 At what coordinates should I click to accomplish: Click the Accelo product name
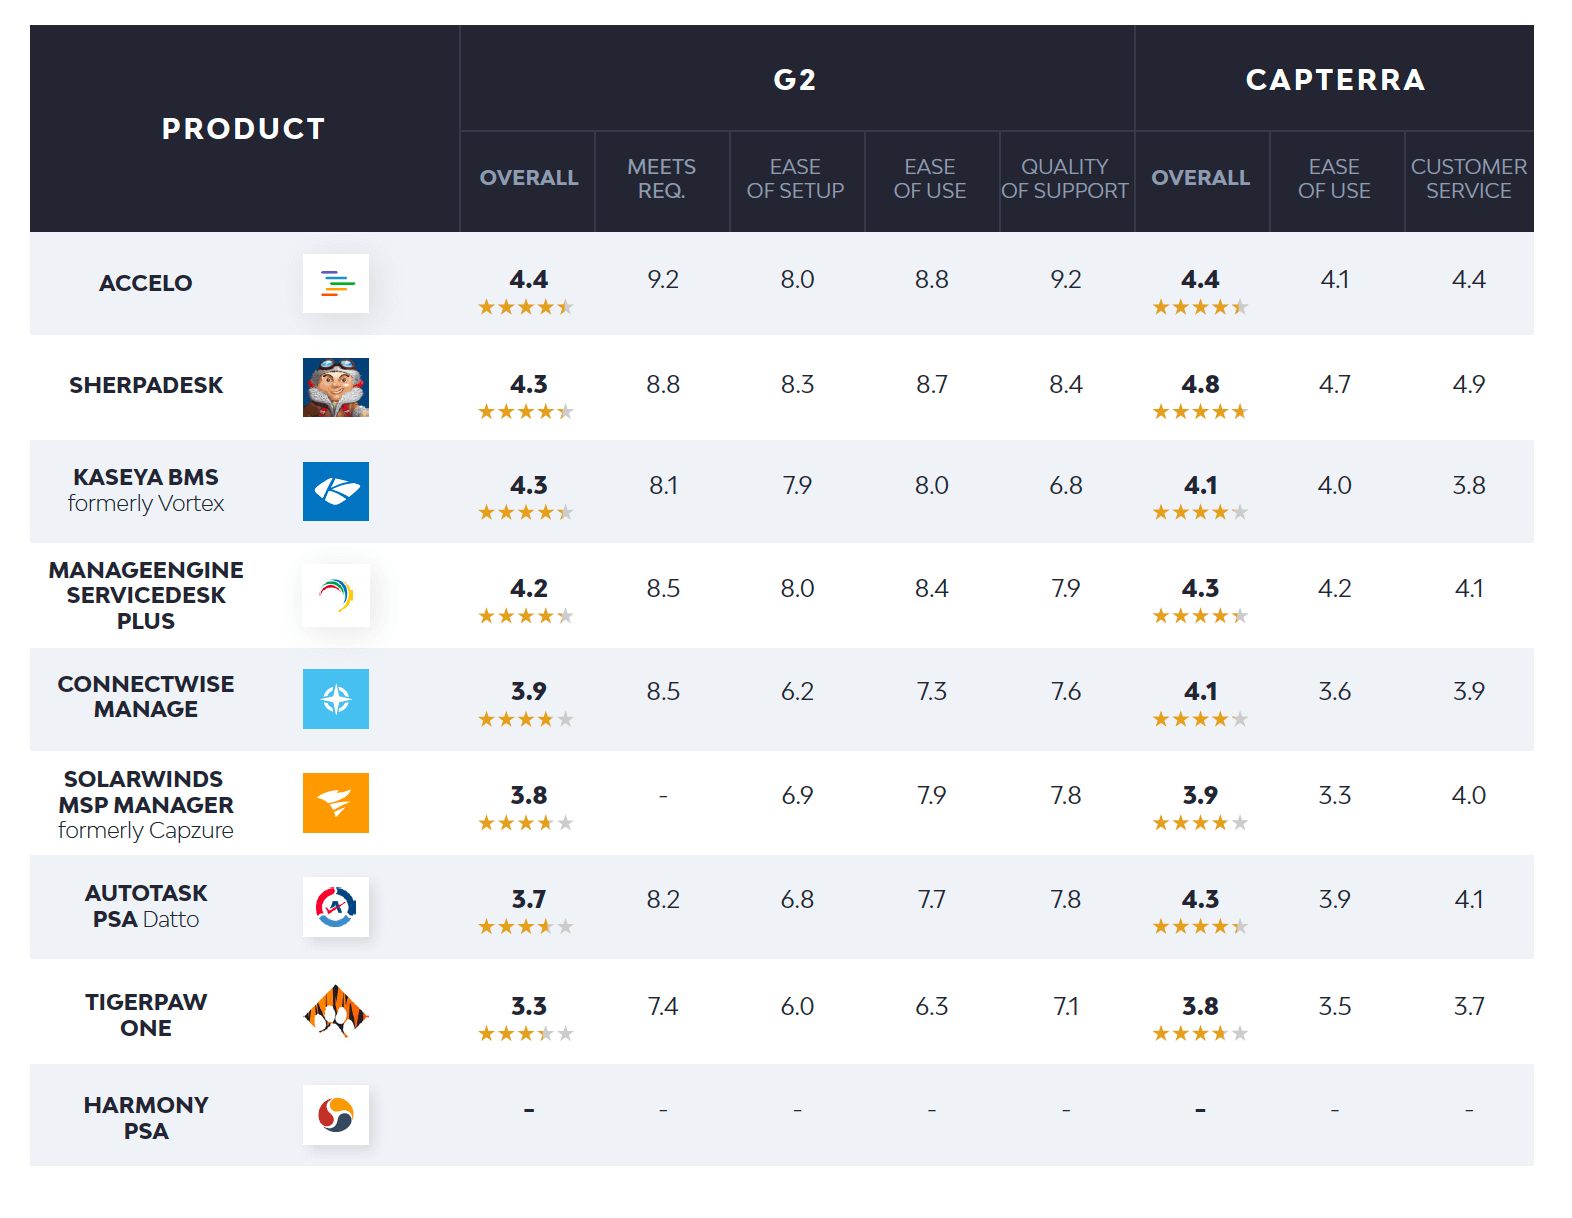[146, 284]
